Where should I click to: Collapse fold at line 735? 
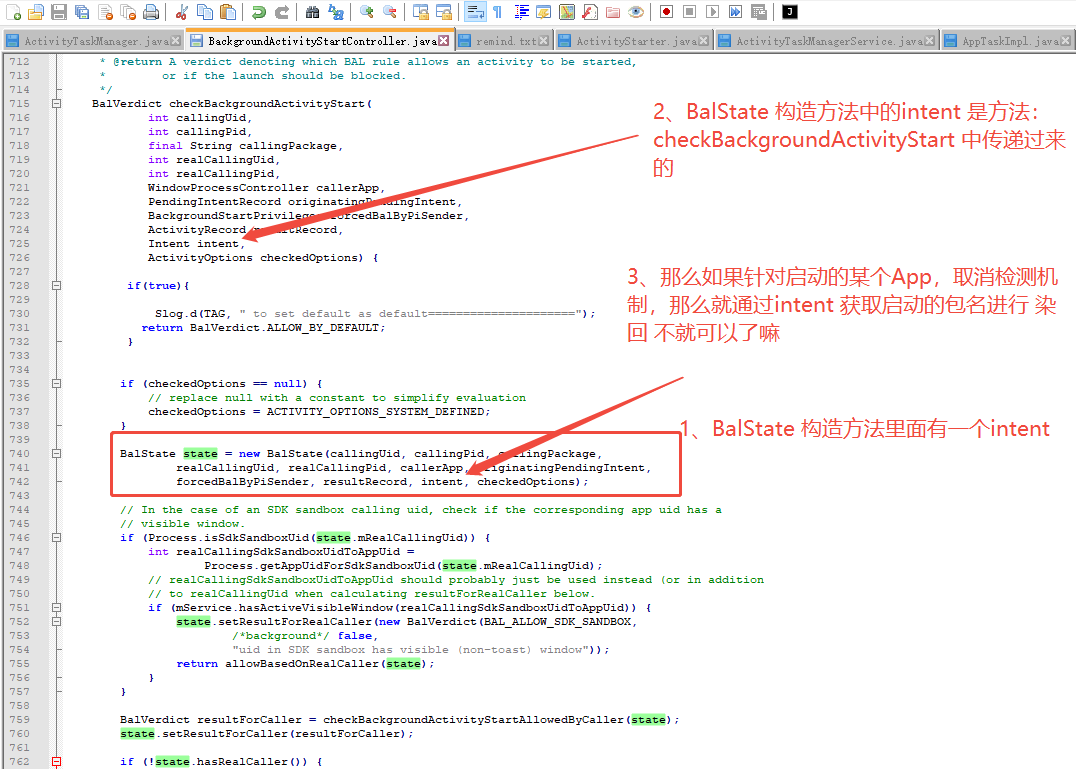[56, 383]
